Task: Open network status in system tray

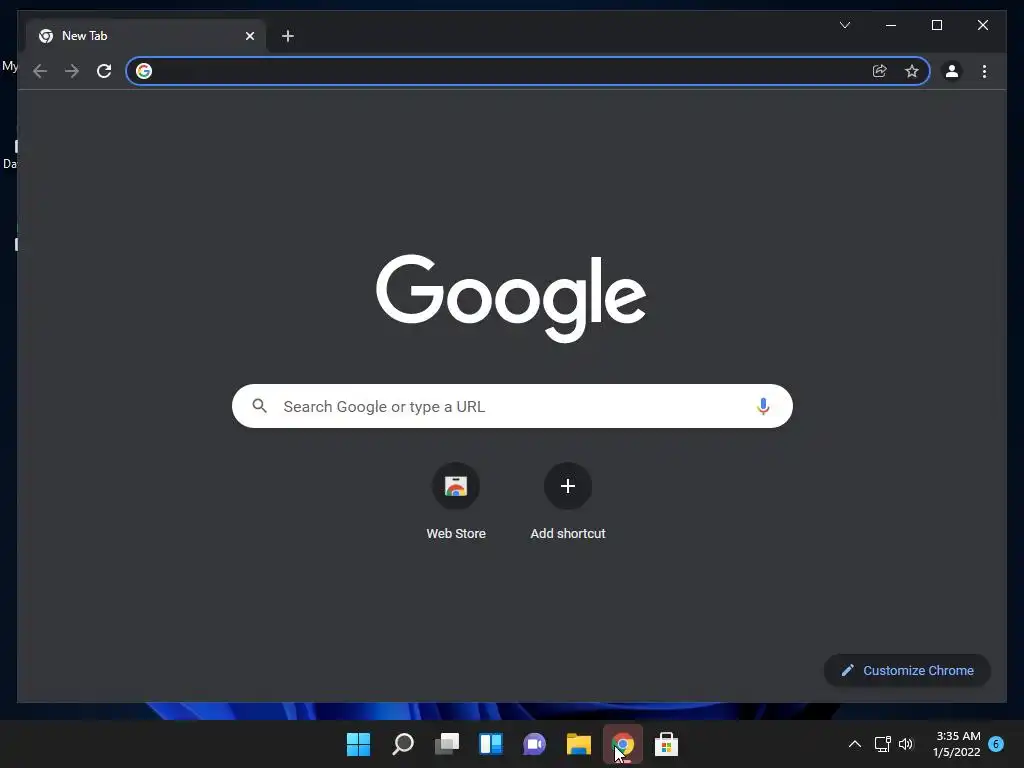Action: point(882,744)
